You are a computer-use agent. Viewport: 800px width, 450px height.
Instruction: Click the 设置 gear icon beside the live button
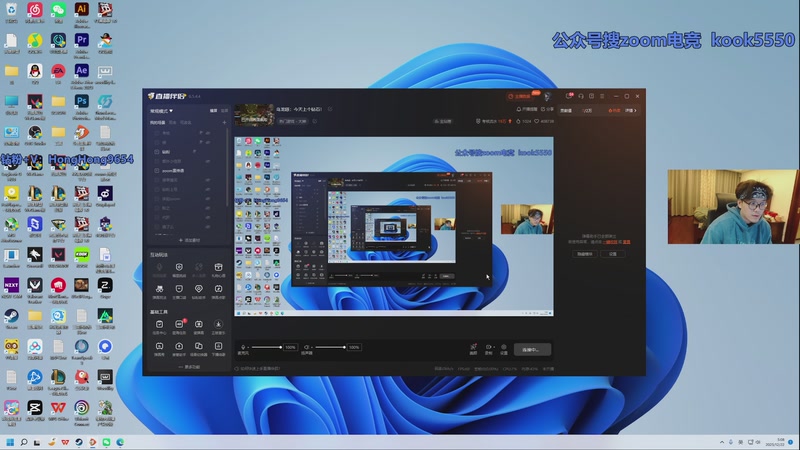[504, 348]
